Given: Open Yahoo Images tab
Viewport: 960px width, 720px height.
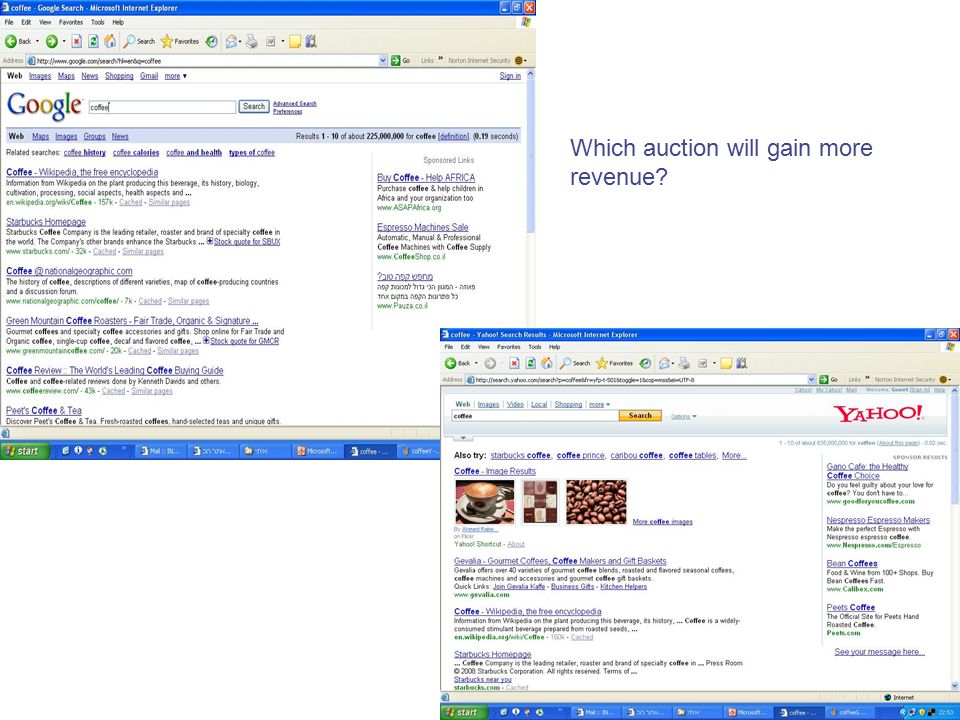Looking at the screenshot, I should (x=488, y=404).
